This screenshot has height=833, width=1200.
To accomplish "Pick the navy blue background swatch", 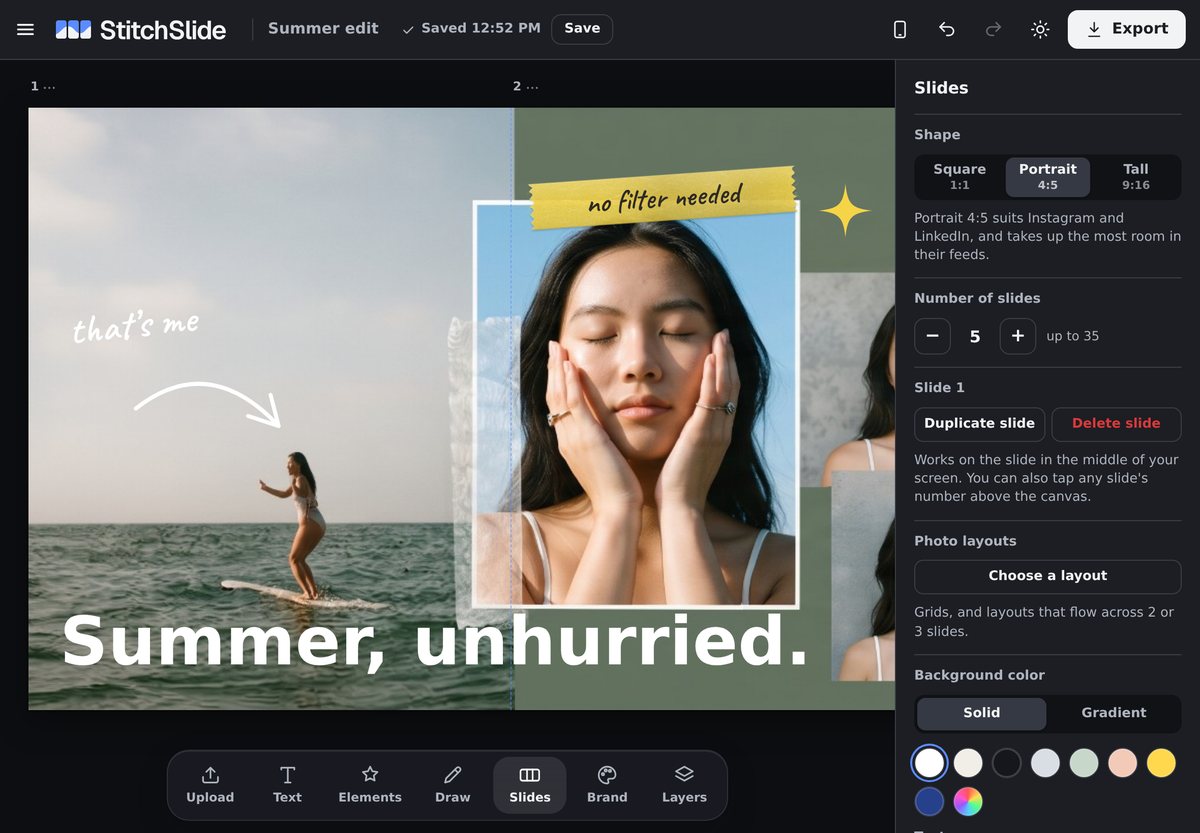I will [929, 801].
